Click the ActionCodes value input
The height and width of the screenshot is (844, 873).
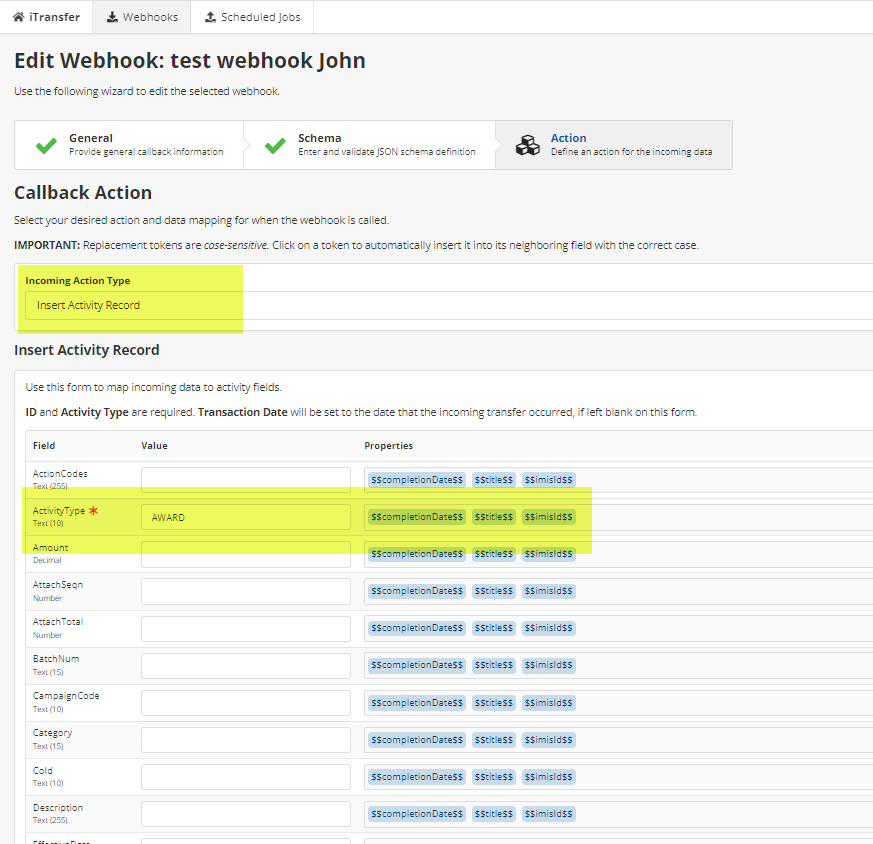point(246,480)
